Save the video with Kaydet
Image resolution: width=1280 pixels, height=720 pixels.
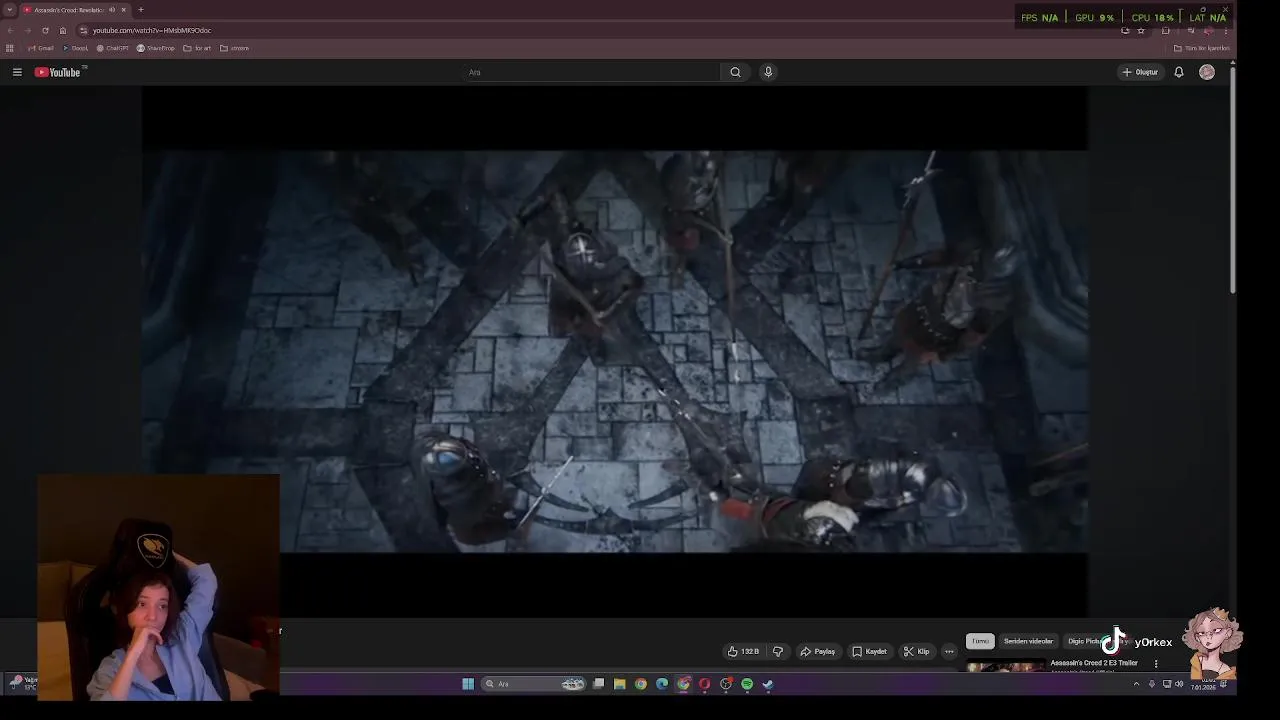coord(869,651)
